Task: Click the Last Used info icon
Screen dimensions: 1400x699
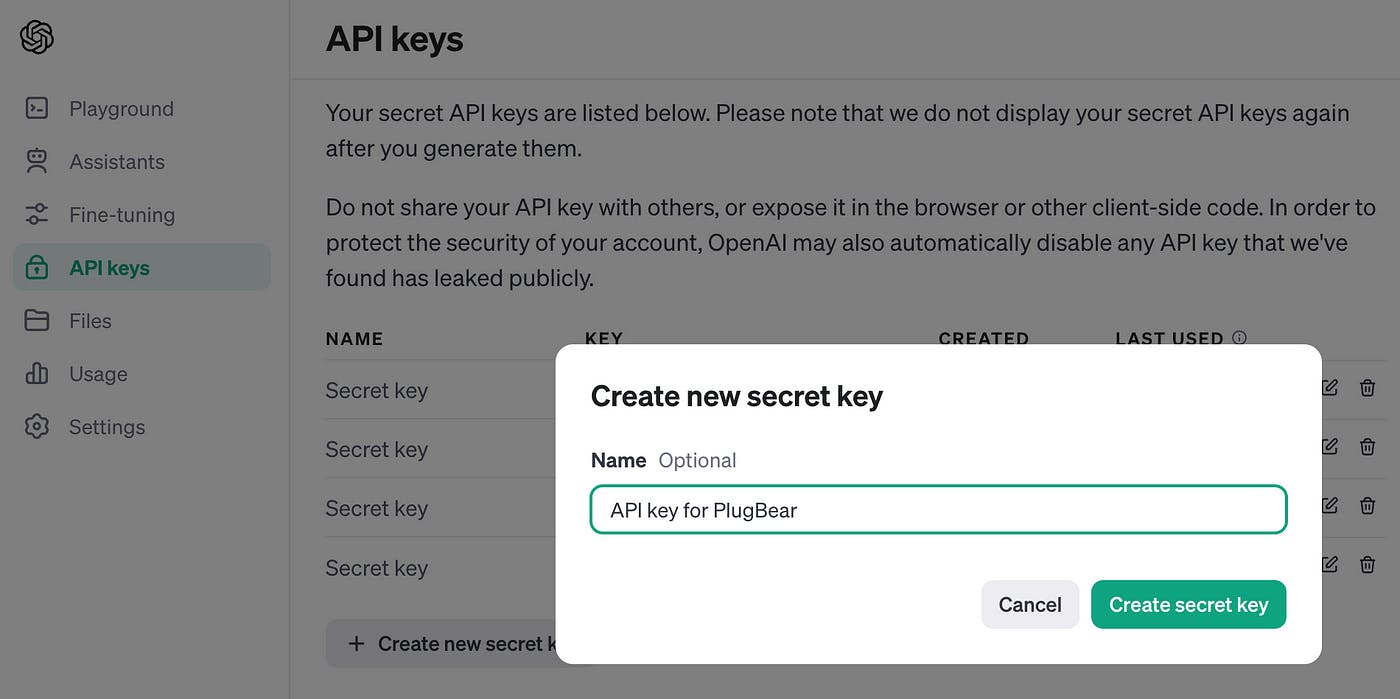Action: pyautogui.click(x=1240, y=338)
